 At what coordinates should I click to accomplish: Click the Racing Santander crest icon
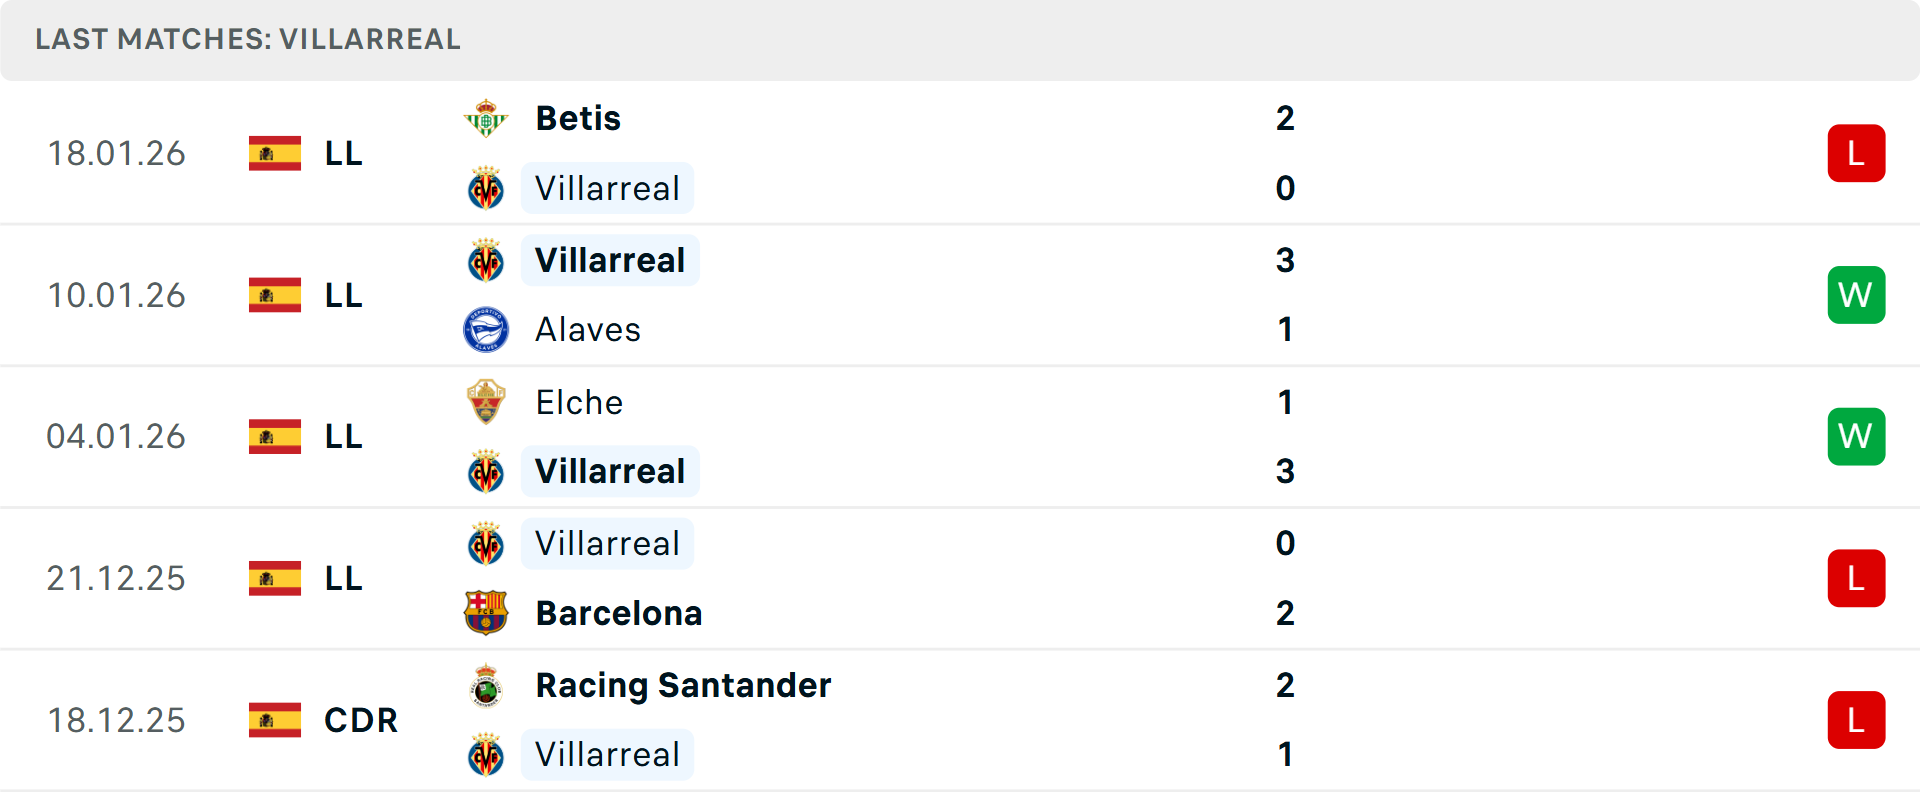pyautogui.click(x=486, y=686)
